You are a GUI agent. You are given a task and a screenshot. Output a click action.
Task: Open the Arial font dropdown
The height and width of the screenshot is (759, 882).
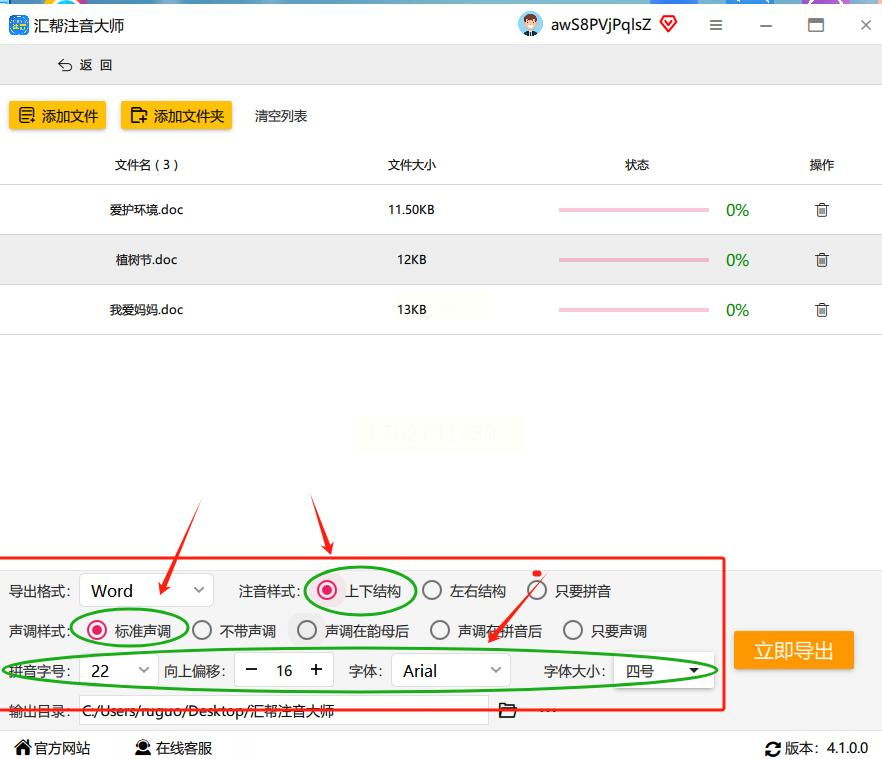(x=451, y=670)
